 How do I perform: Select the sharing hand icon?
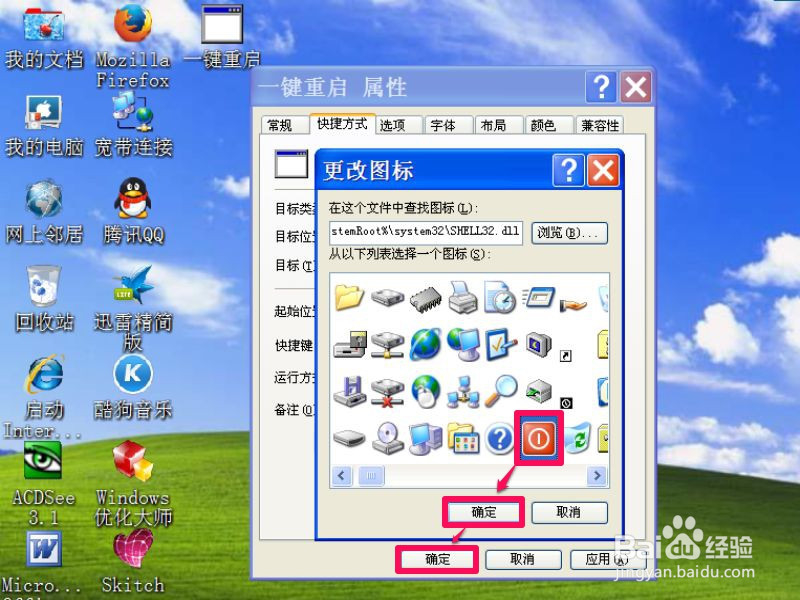pos(573,305)
